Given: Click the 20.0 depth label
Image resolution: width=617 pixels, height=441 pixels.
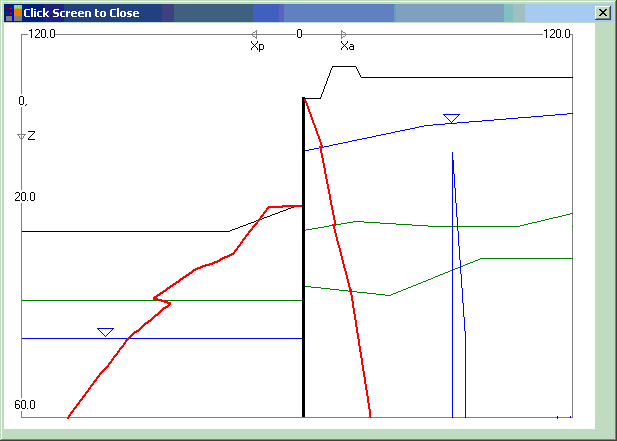Looking at the screenshot, I should pos(26,197).
